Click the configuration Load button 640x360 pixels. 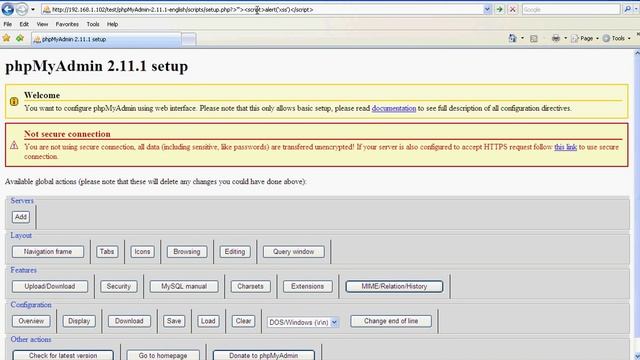coord(208,321)
